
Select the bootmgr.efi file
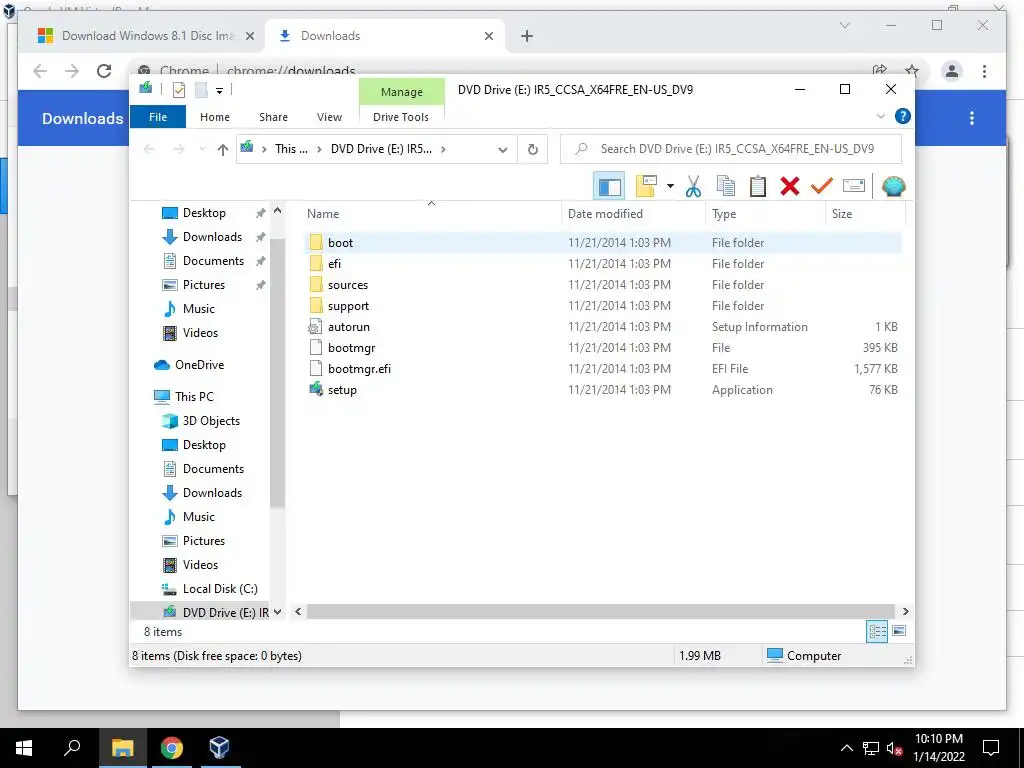pos(602,368)
